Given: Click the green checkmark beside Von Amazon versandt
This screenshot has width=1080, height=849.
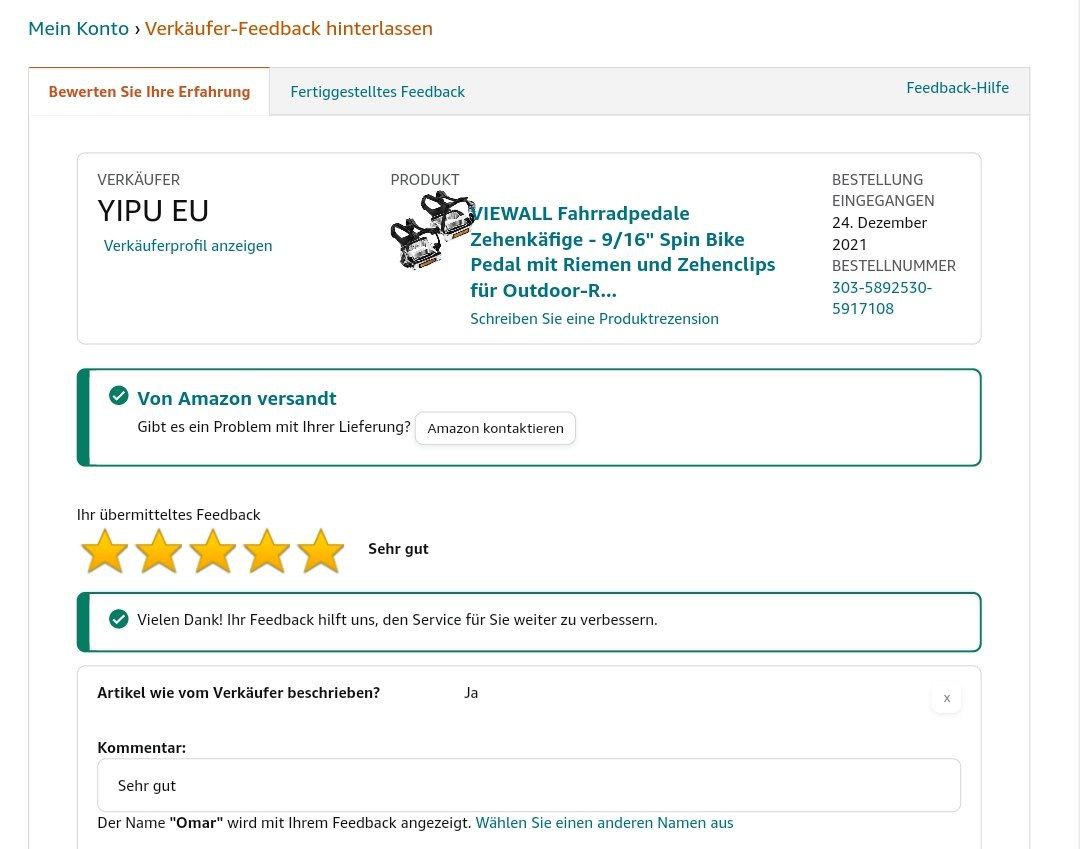Looking at the screenshot, I should [x=119, y=396].
